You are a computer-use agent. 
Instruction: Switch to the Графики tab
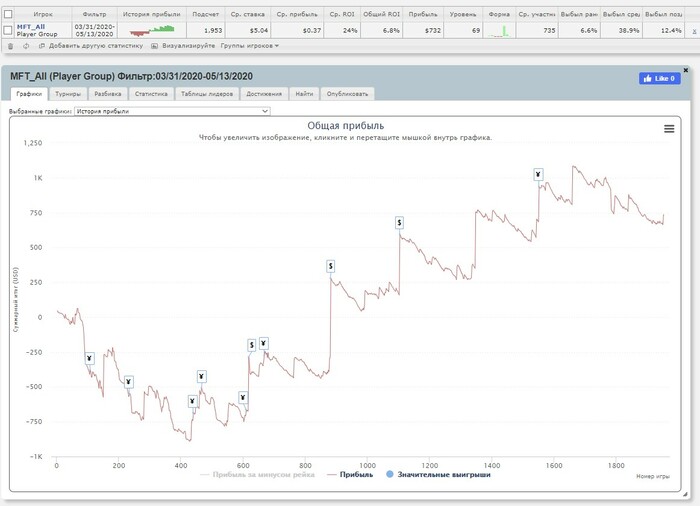coord(29,94)
